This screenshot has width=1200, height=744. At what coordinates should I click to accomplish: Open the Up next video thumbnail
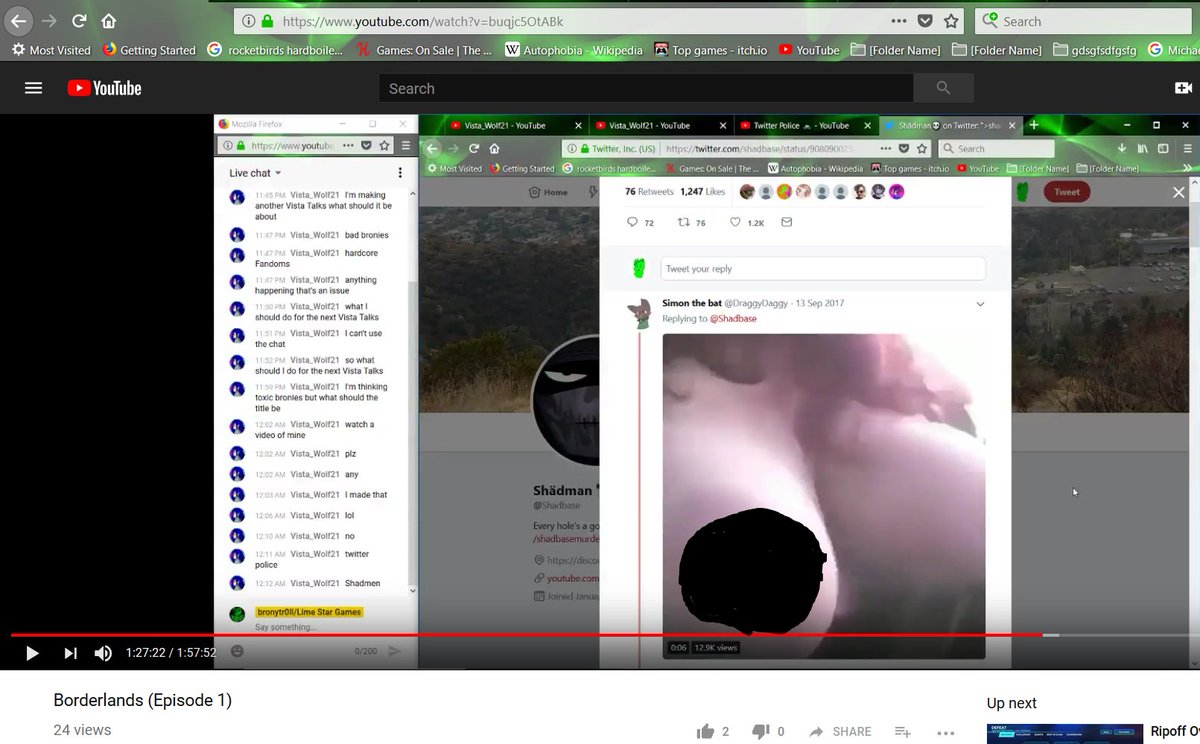coord(1064,734)
